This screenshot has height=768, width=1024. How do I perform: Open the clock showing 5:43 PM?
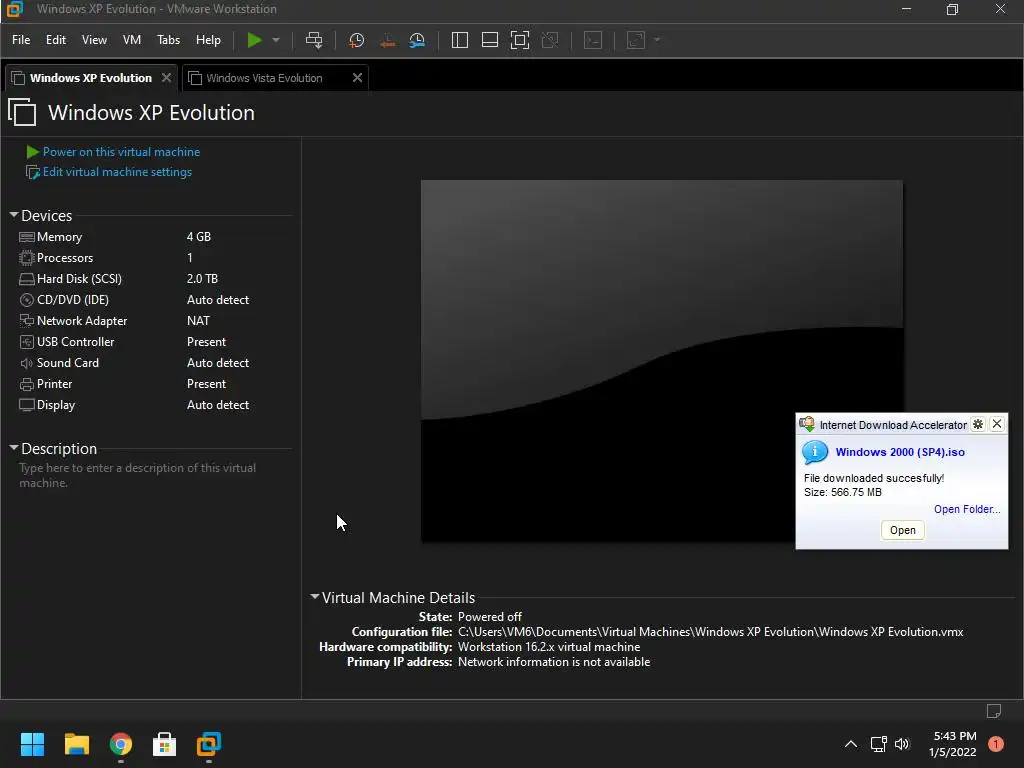coord(953,744)
